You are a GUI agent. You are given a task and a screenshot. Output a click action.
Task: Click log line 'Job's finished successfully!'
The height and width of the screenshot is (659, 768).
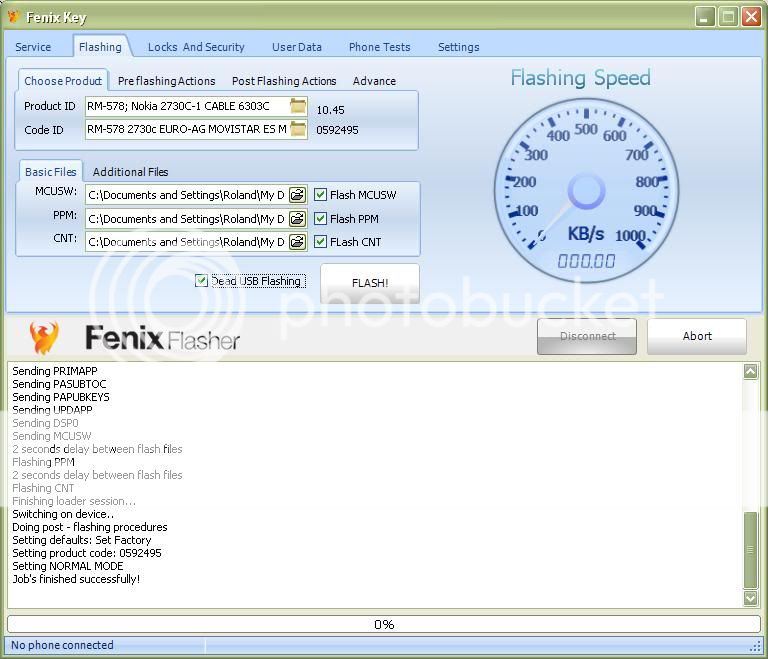point(76,579)
